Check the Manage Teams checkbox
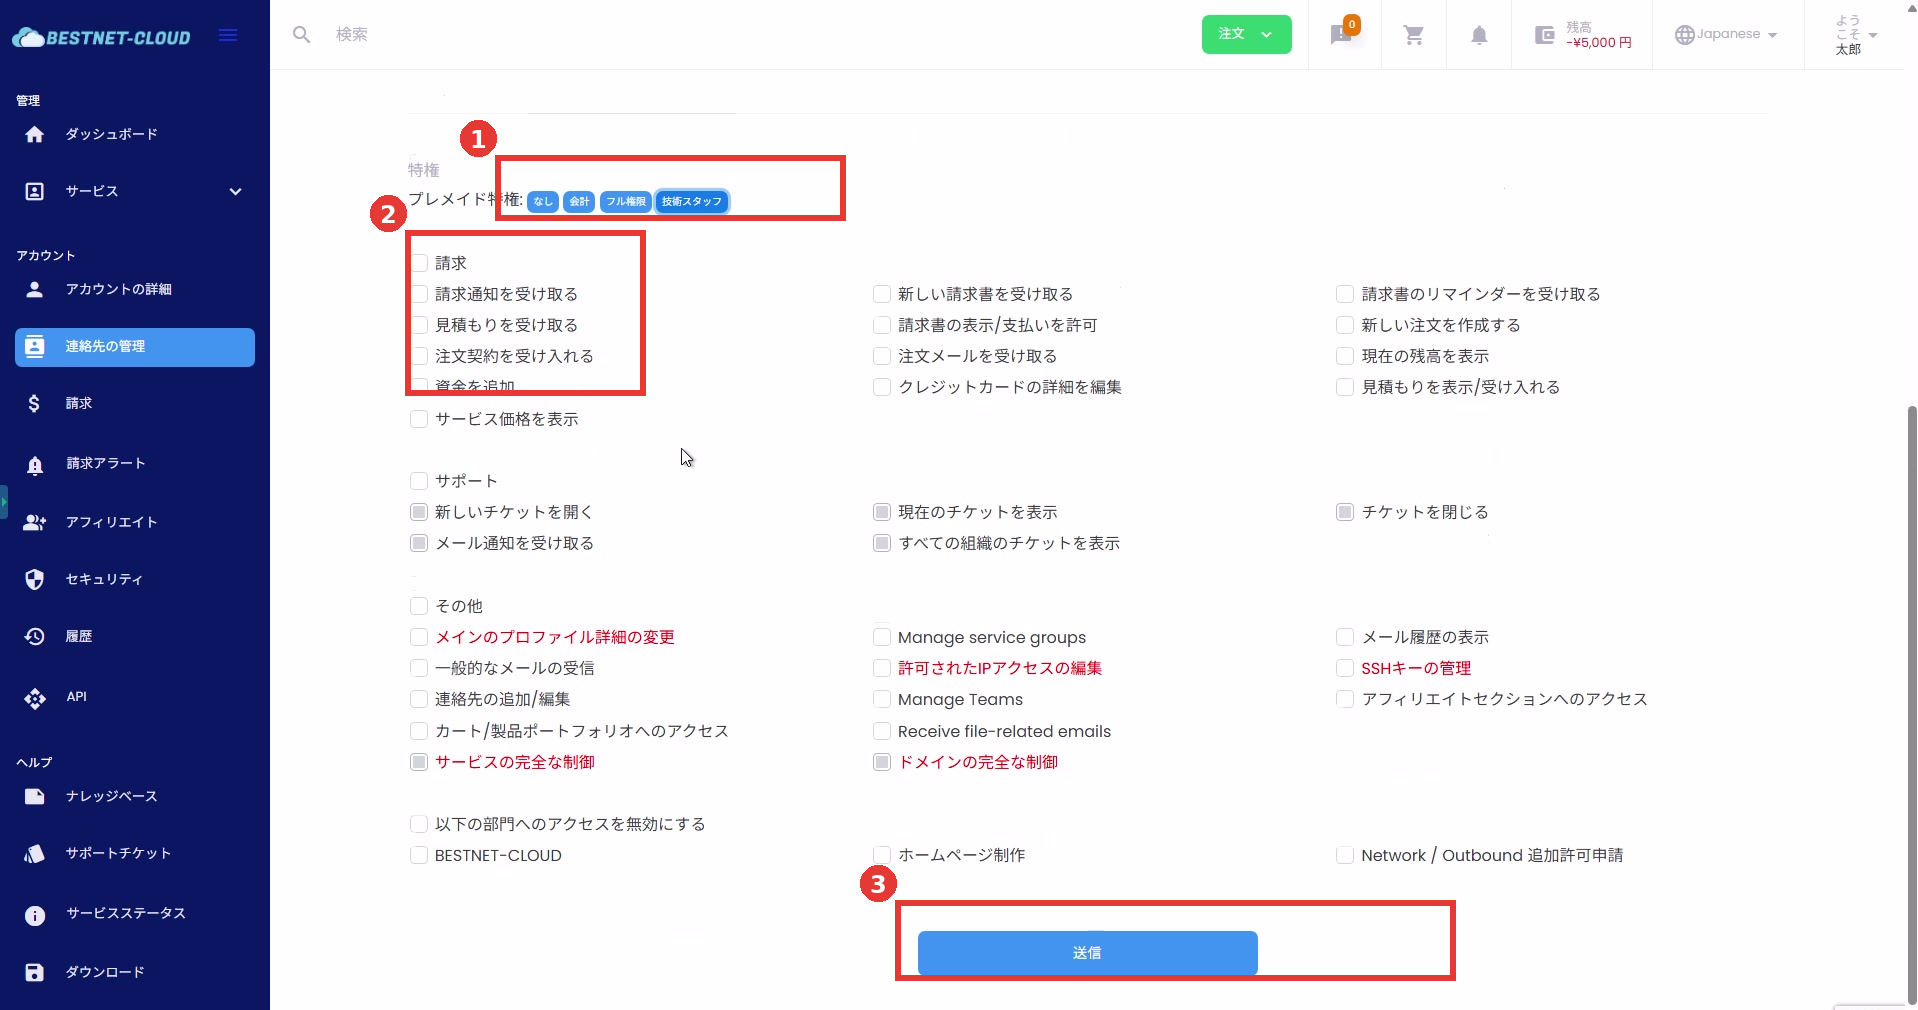The image size is (1918, 1010). click(x=882, y=699)
